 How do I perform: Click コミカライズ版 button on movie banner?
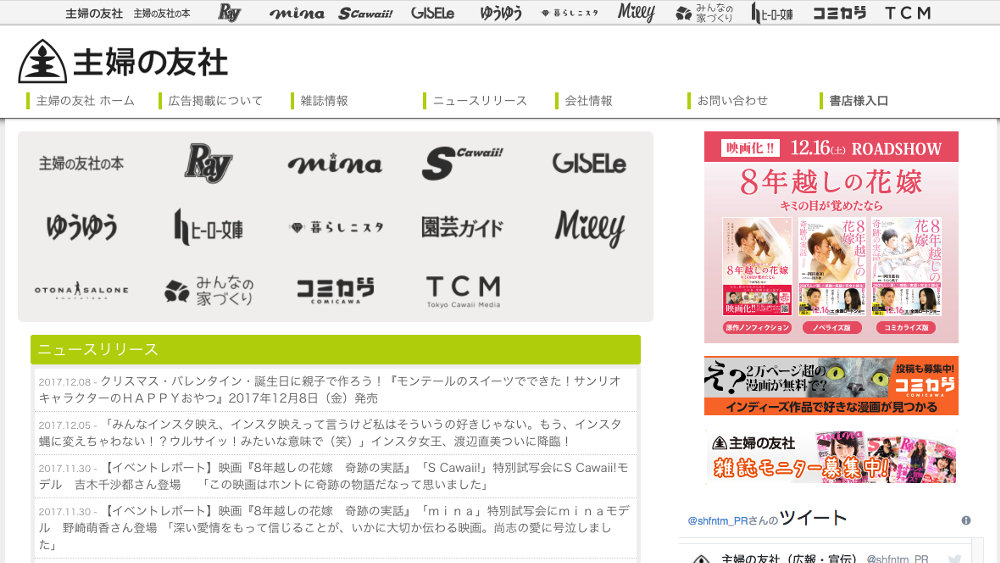pos(906,328)
